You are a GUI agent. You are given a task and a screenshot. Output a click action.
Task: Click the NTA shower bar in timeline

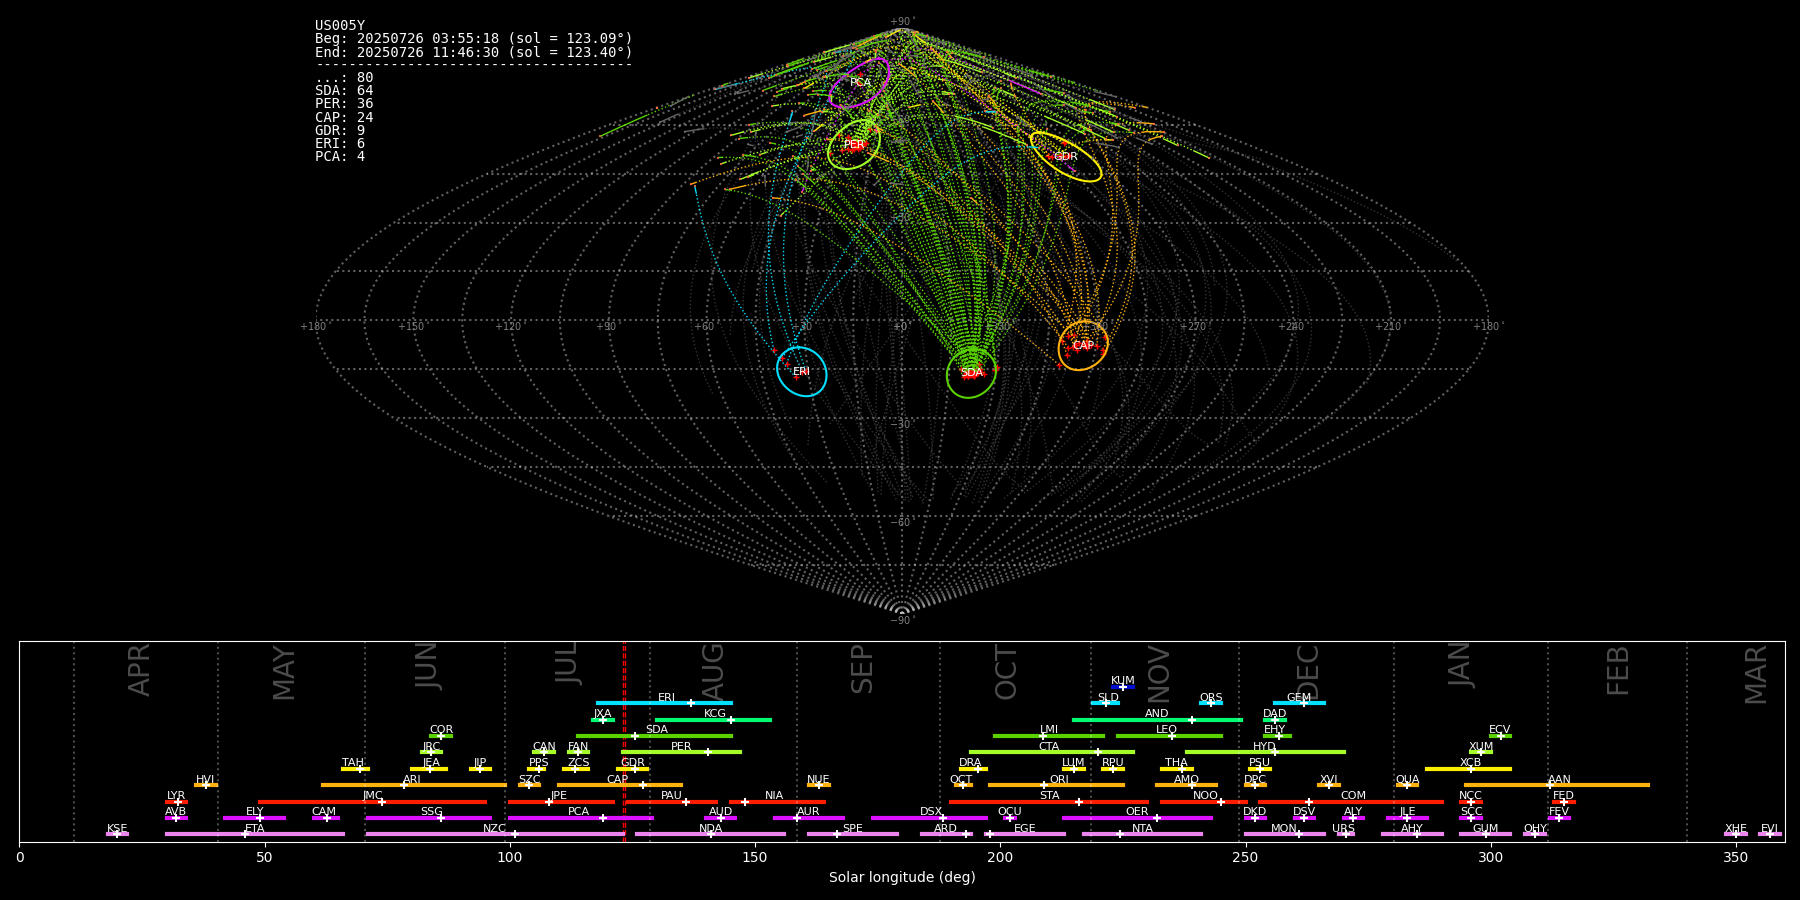(1142, 834)
